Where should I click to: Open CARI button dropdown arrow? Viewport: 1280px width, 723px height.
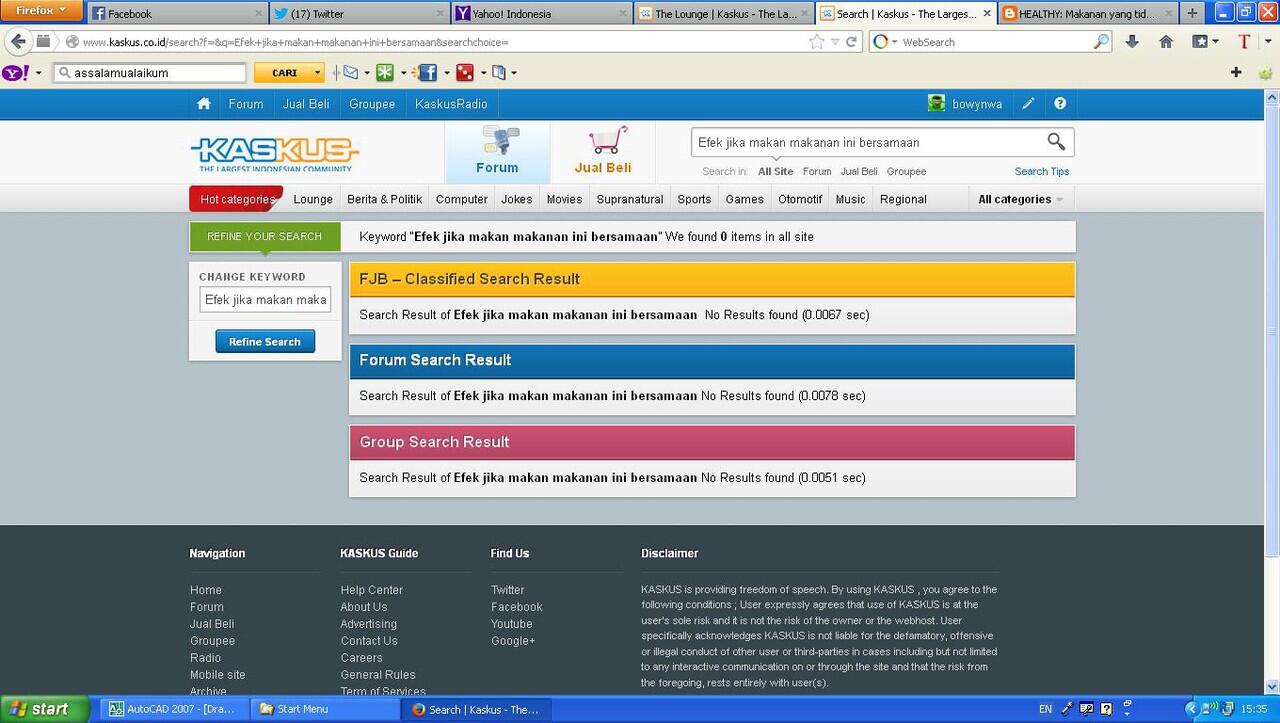pyautogui.click(x=319, y=73)
